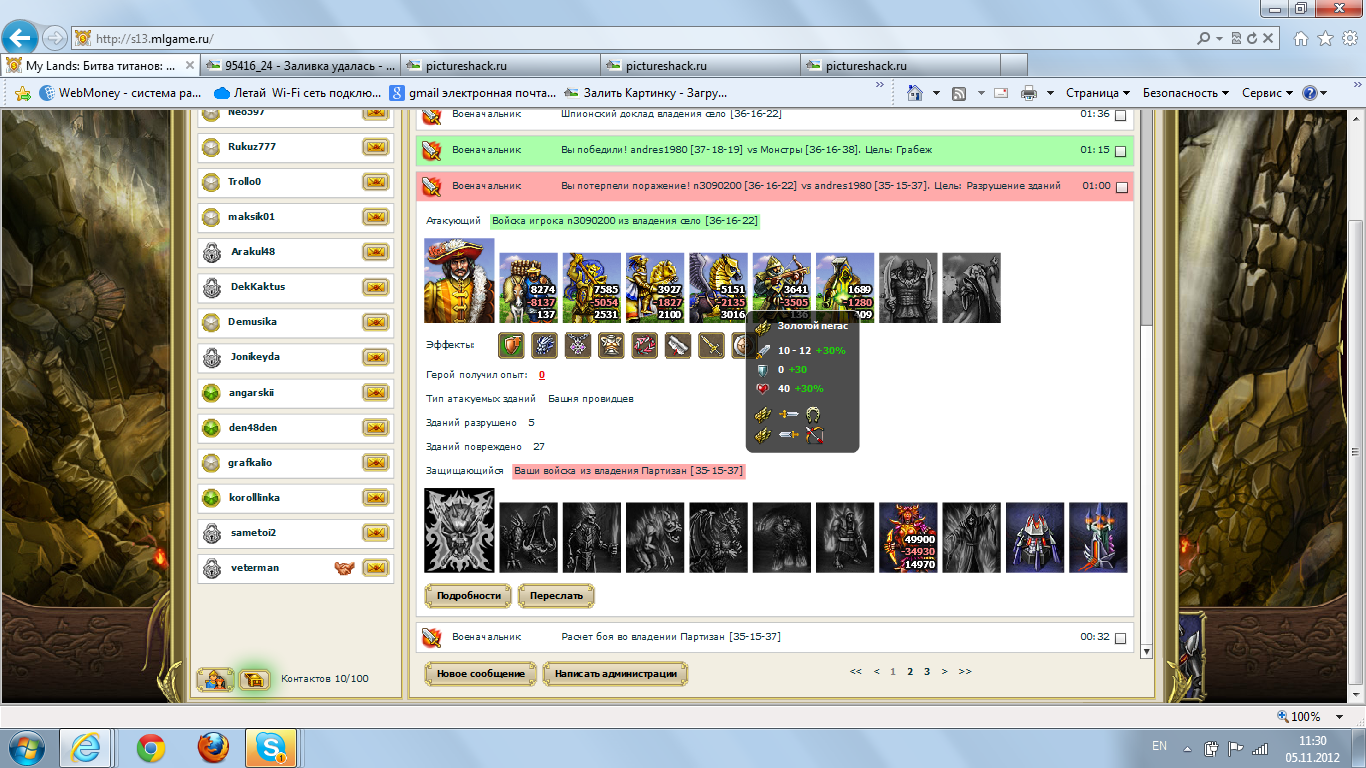The width and height of the screenshot is (1366, 768).
Task: Select the scroll effect icon in Эффекты row
Action: (x=678, y=346)
